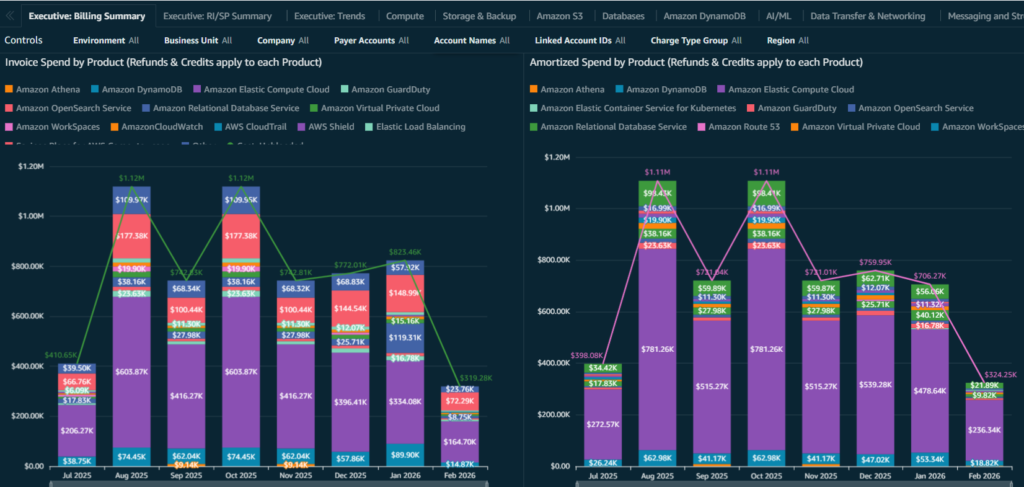Select Amazon Elastic Compute Cloud in Invoice legend
1024x487 pixels.
(261, 89)
